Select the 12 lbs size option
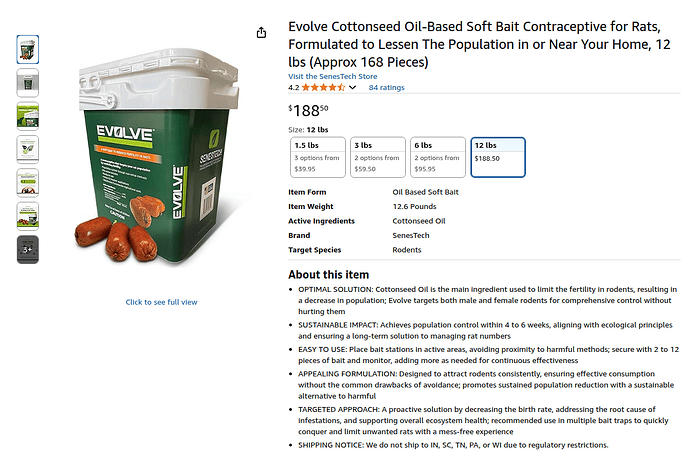Viewport: 690px width, 457px height. [499, 157]
